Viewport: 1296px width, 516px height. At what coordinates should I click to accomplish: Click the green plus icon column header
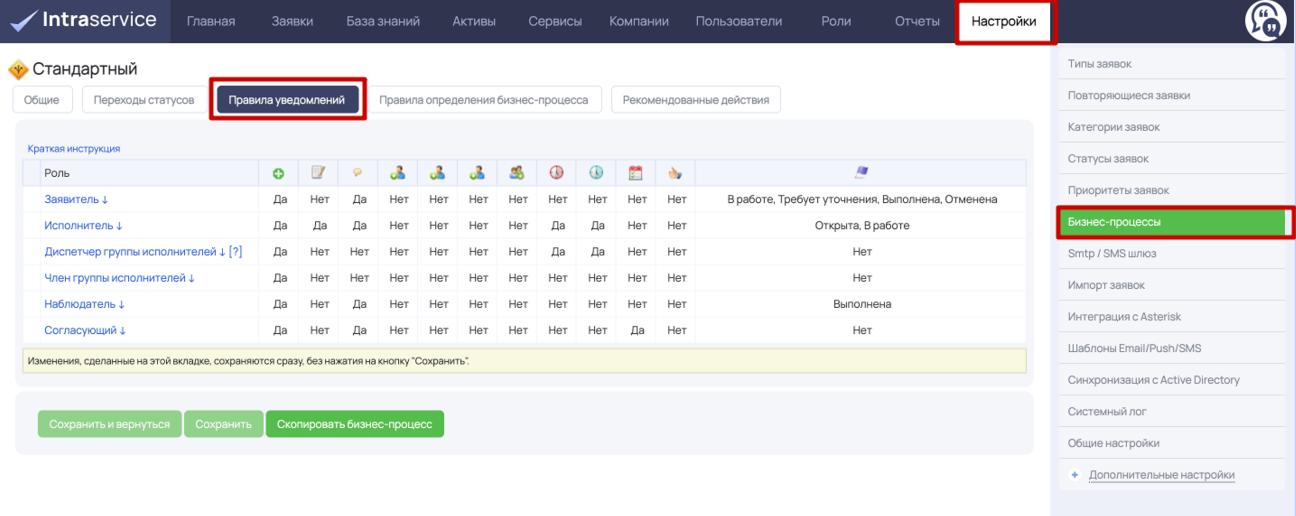pyautogui.click(x=280, y=173)
